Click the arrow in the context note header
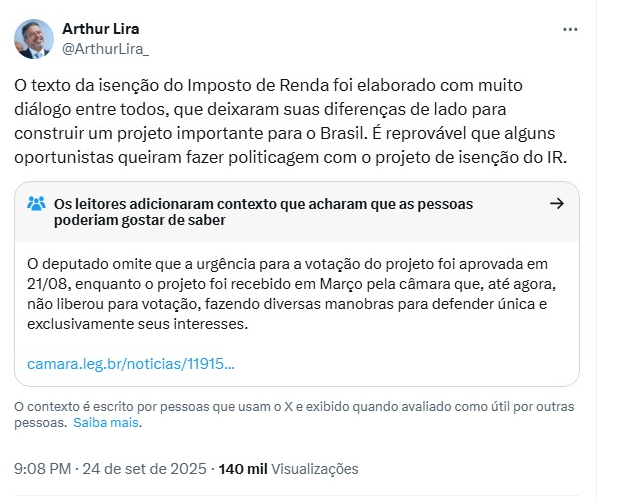The width and height of the screenshot is (623, 499). click(558, 204)
